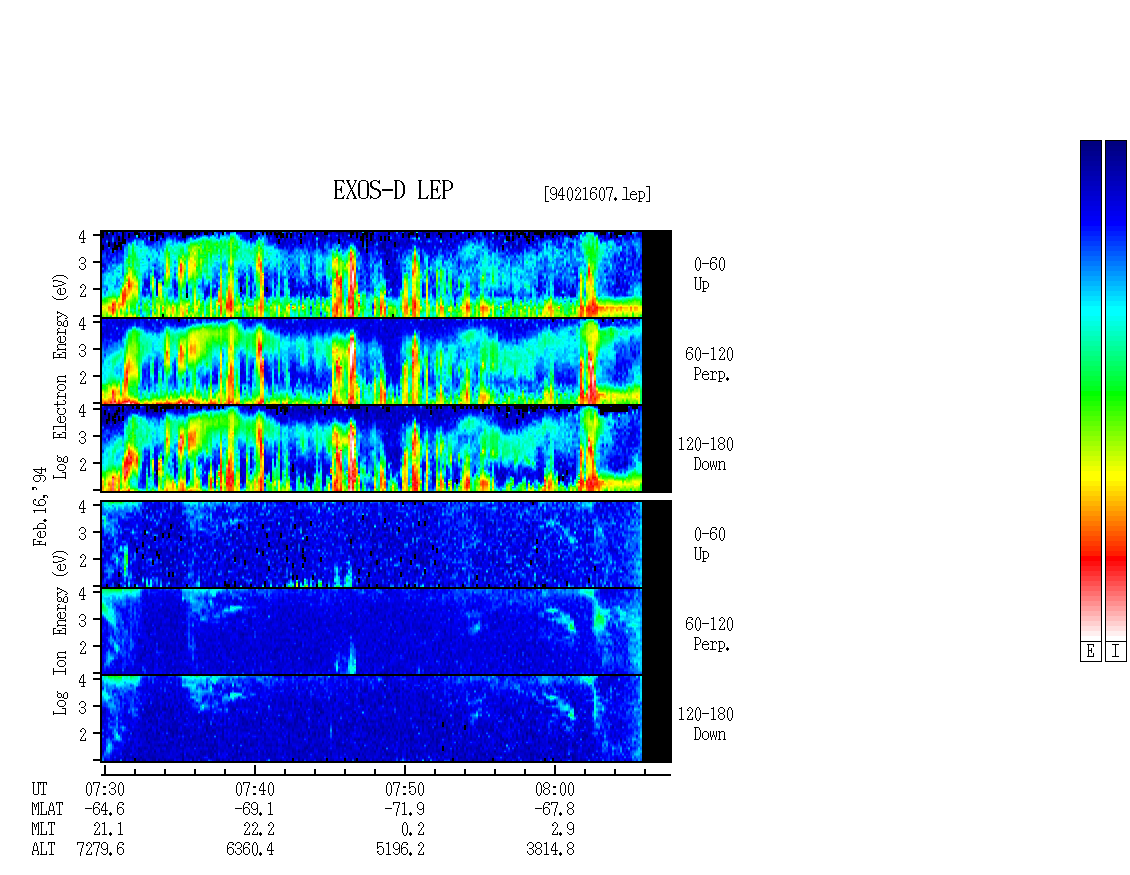The width and height of the screenshot is (1130, 875).
Task: Click the boxed I label under colorbar
Action: (x=1116, y=652)
